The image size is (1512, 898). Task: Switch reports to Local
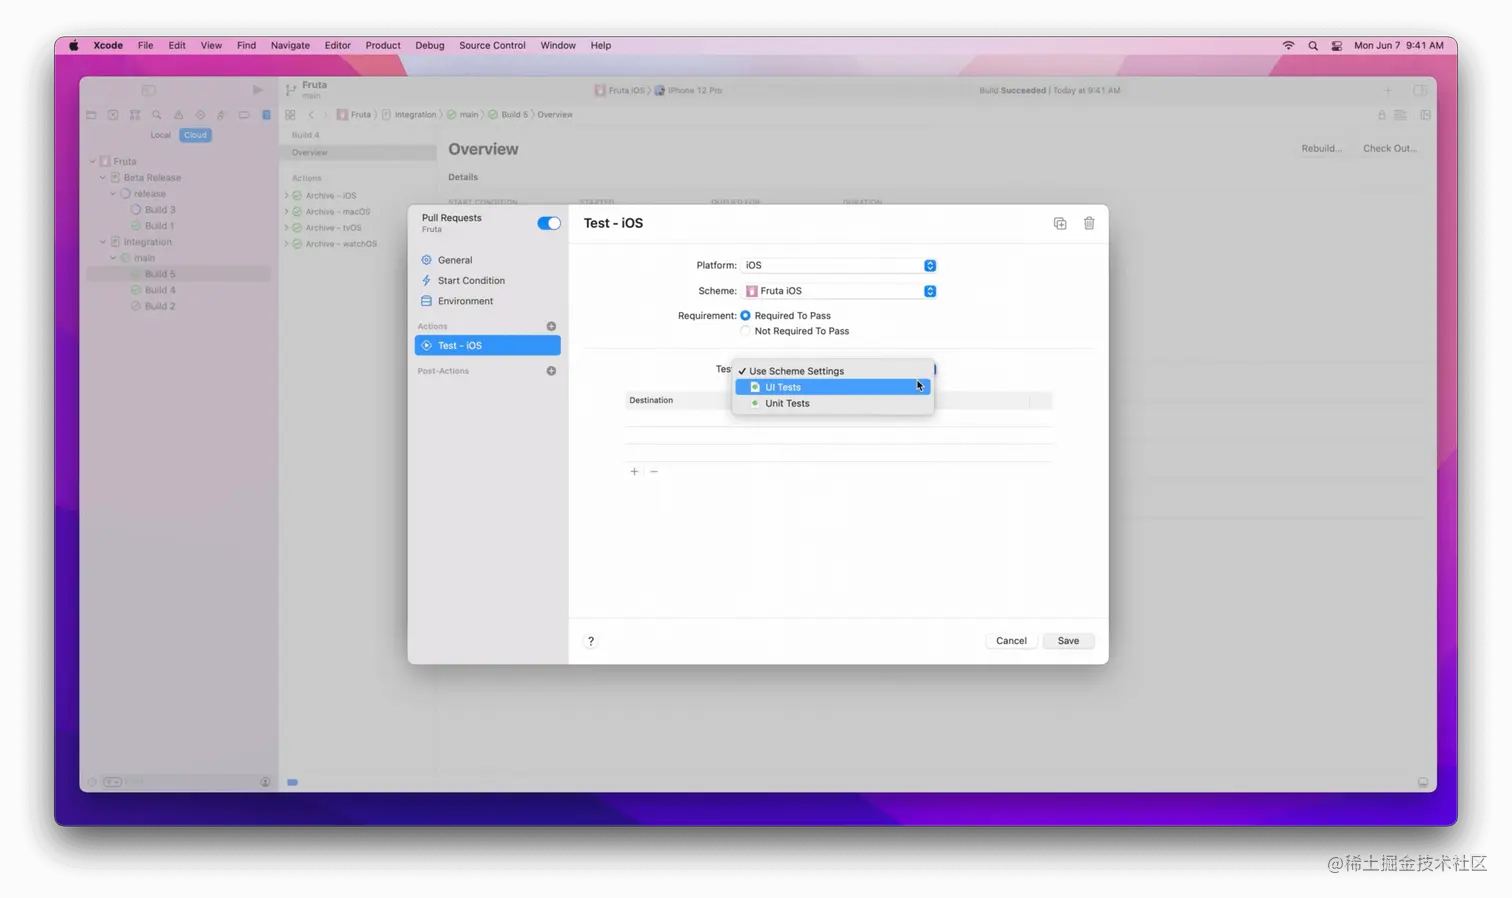point(160,135)
